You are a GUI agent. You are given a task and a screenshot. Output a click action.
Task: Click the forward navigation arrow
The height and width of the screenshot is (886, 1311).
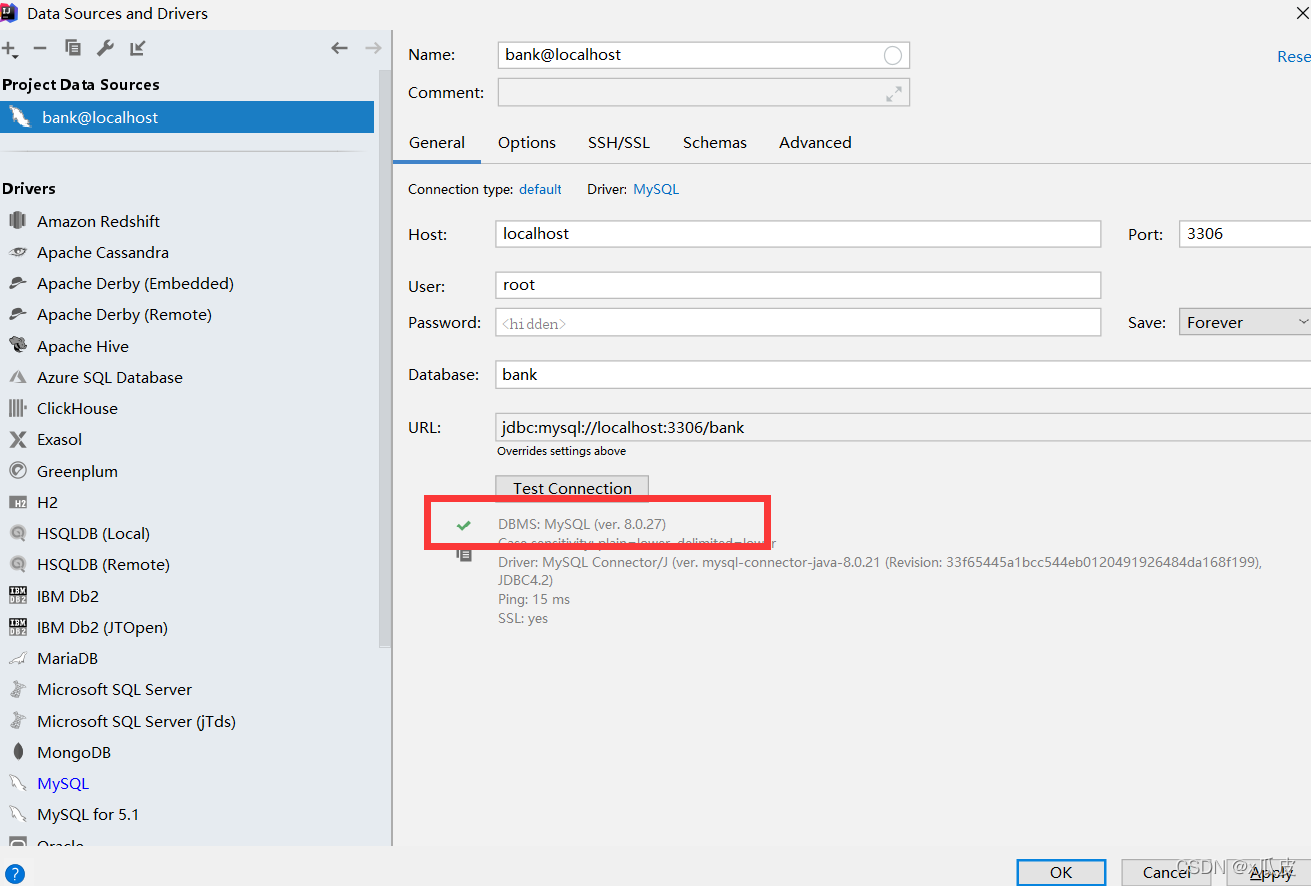[372, 47]
